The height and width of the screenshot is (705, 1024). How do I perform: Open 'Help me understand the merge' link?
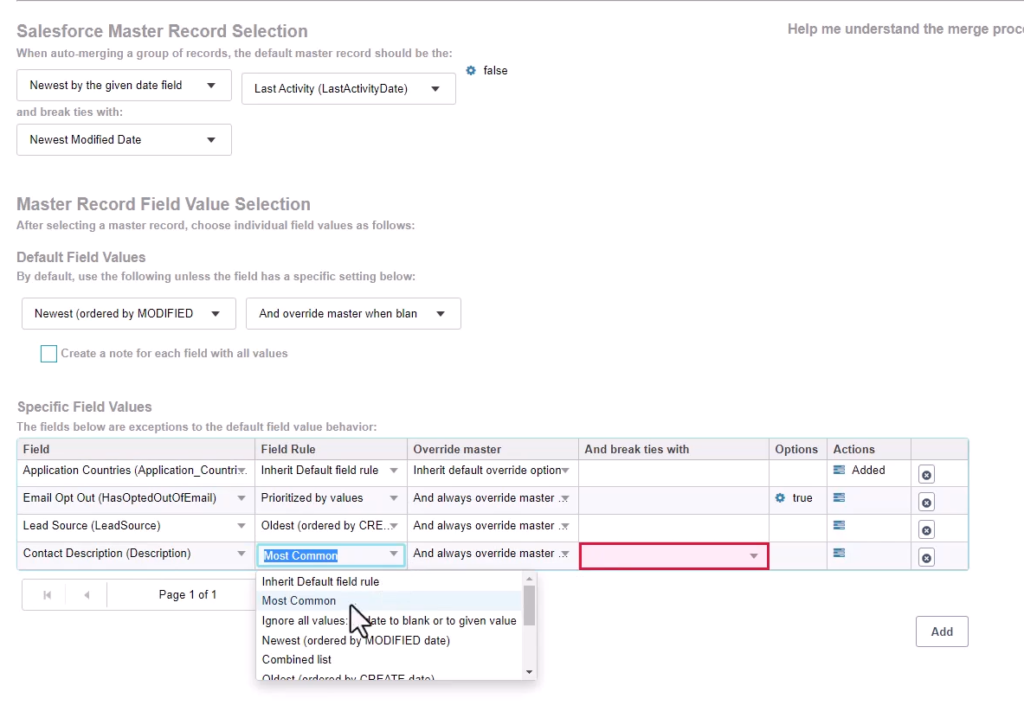coord(905,29)
